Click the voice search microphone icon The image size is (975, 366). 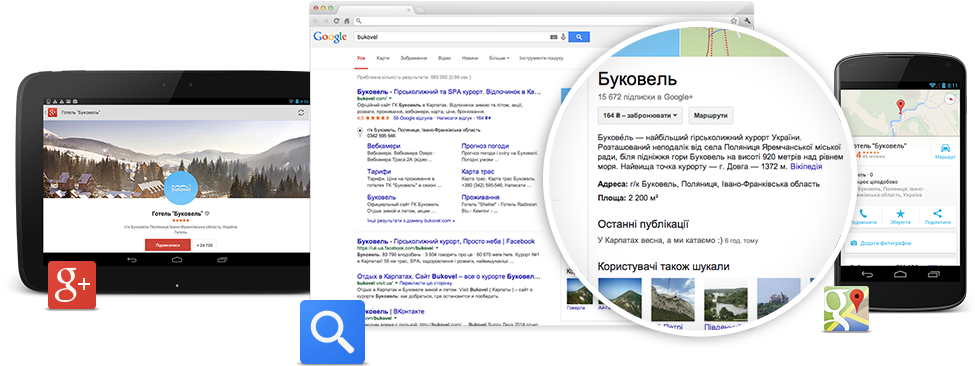pyautogui.click(x=563, y=37)
